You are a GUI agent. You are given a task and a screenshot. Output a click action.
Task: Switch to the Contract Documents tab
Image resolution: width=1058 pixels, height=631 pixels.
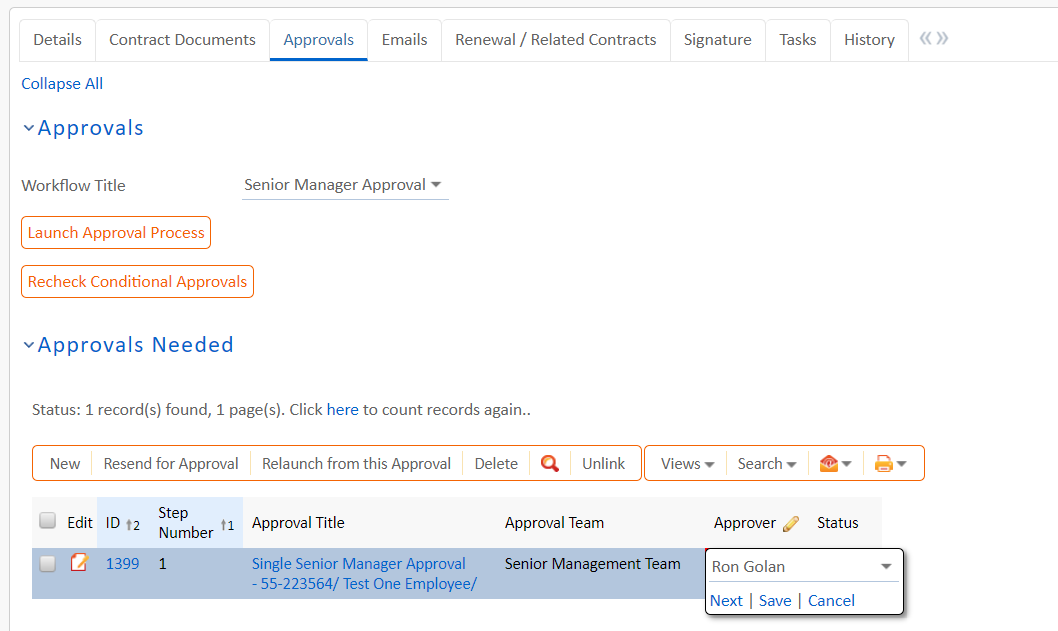pyautogui.click(x=182, y=39)
